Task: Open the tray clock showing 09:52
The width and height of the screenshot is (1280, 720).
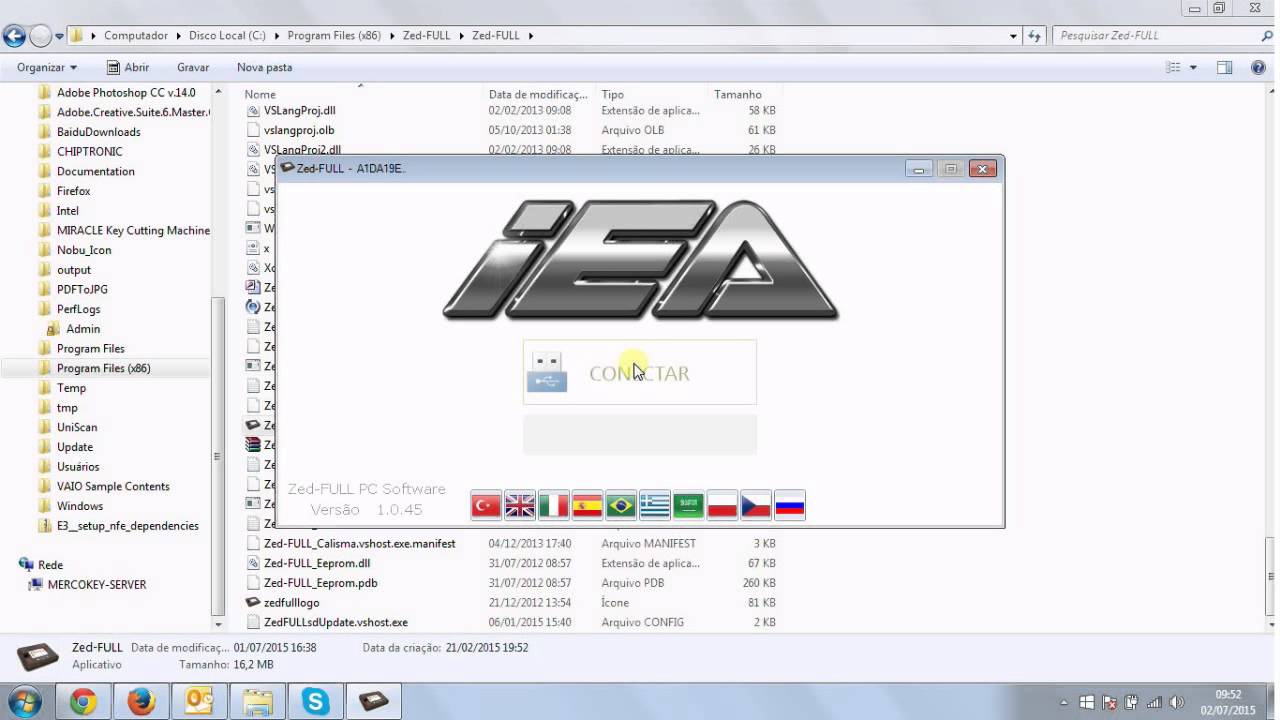Action: 1228,702
